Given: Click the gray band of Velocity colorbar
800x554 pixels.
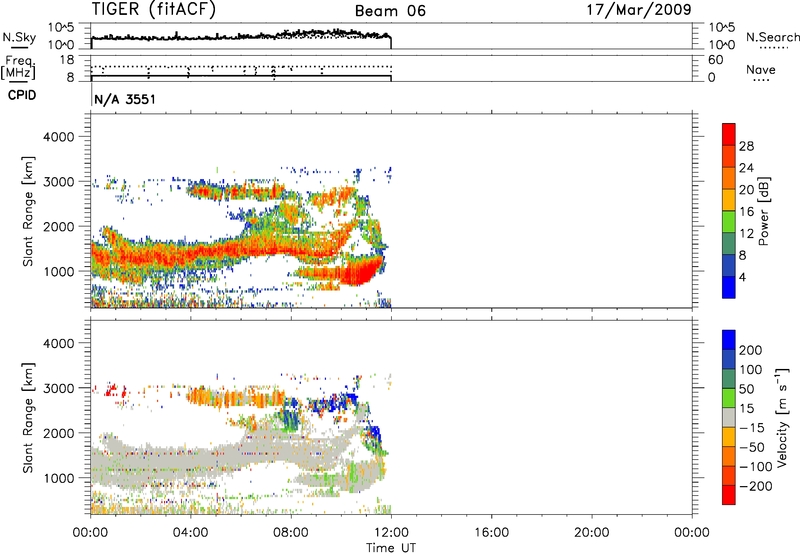Looking at the screenshot, I should tap(729, 418).
